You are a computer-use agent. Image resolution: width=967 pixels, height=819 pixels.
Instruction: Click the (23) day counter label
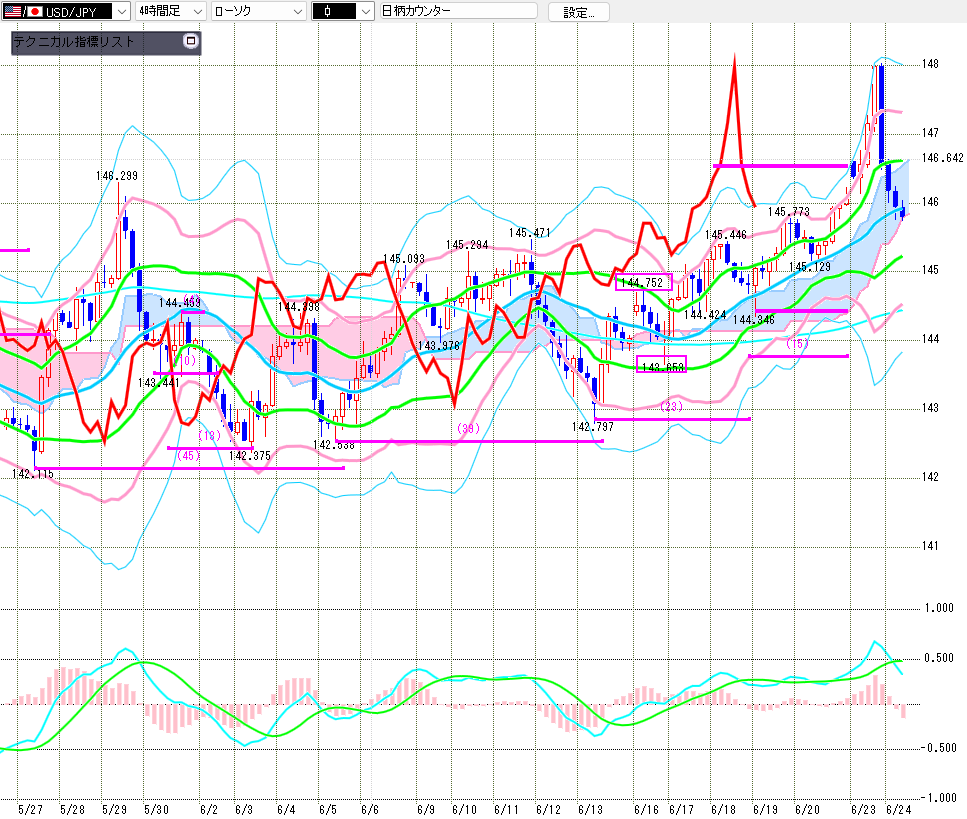(x=671, y=406)
